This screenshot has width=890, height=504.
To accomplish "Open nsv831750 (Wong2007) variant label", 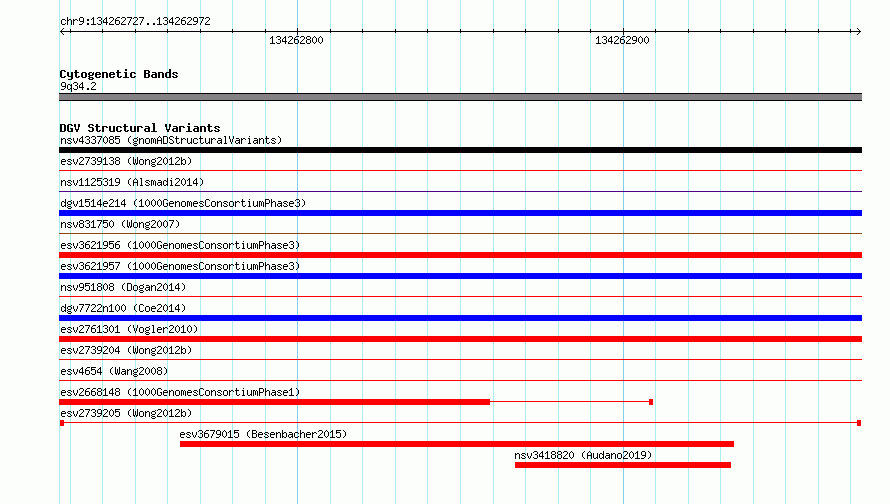I will (120, 224).
